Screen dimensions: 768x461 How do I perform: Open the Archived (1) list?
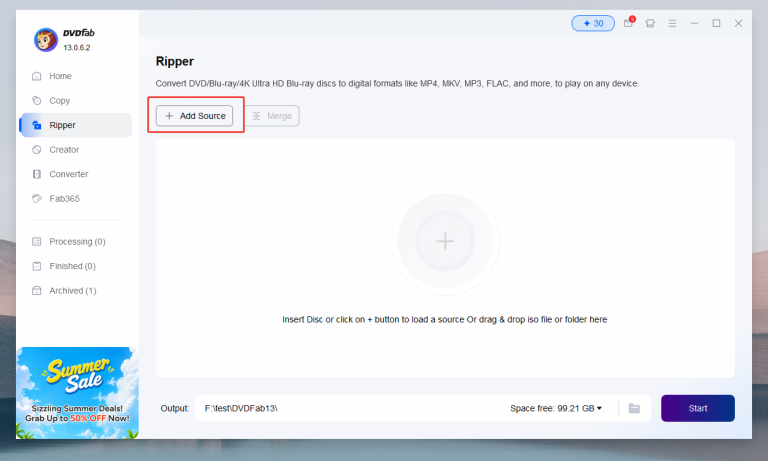(76, 291)
